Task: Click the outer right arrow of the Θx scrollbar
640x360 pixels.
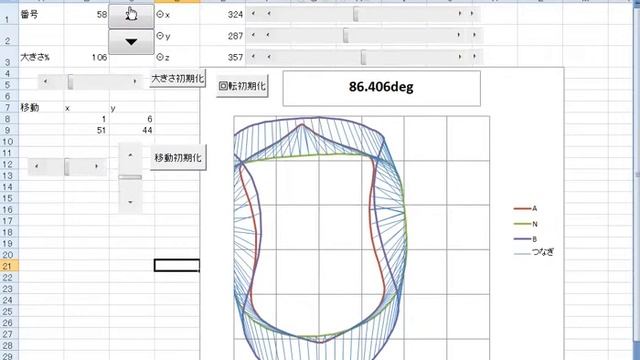Action: tap(472, 14)
